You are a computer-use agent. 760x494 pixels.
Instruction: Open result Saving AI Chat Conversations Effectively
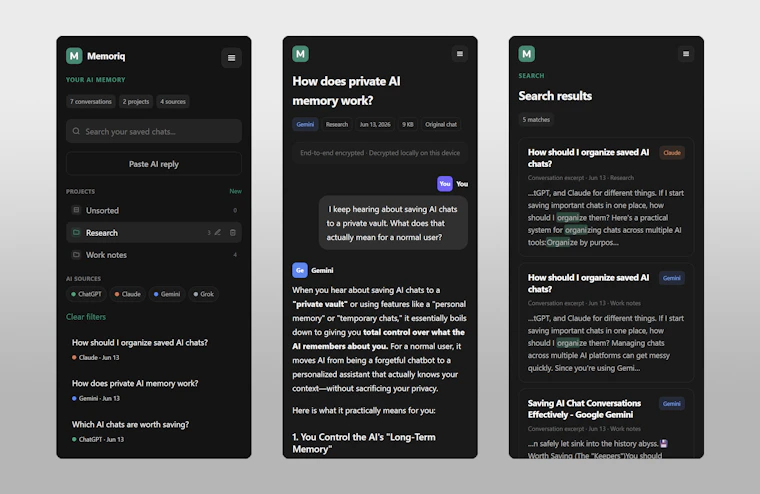point(606,423)
